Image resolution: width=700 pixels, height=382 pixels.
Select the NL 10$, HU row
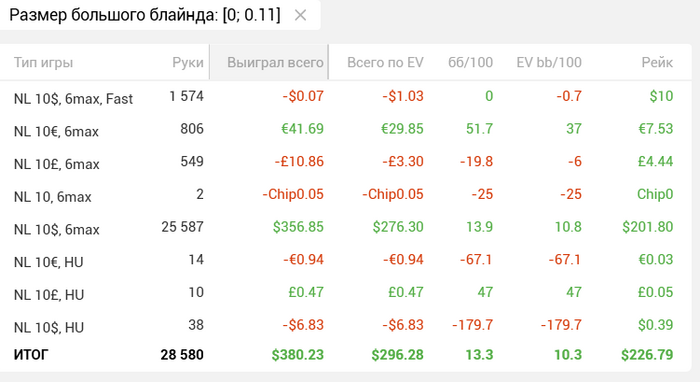click(346, 325)
